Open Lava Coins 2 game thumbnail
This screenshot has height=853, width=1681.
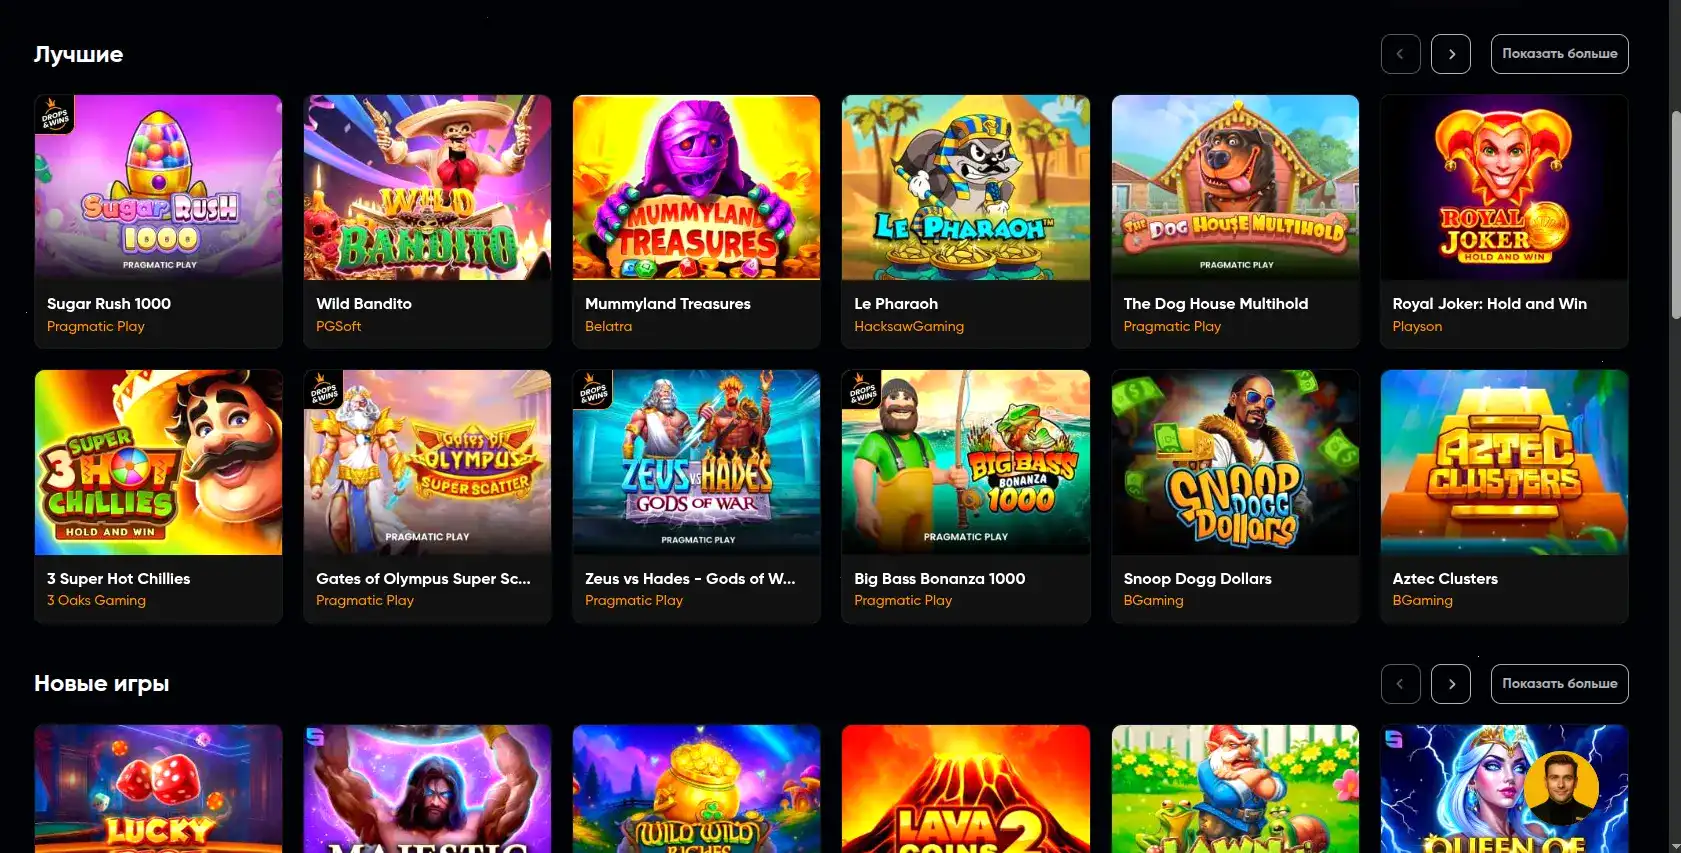point(965,789)
